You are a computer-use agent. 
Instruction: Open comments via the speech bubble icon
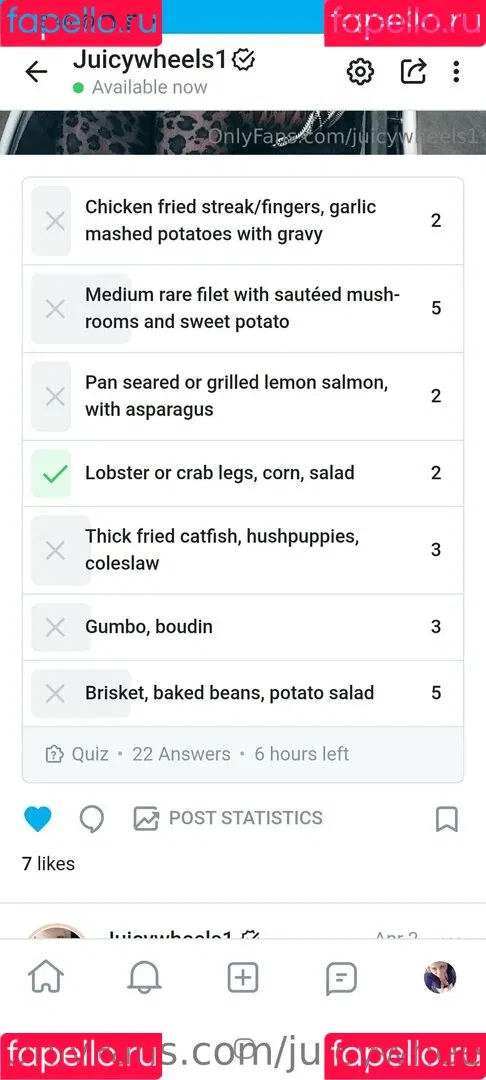coord(92,818)
